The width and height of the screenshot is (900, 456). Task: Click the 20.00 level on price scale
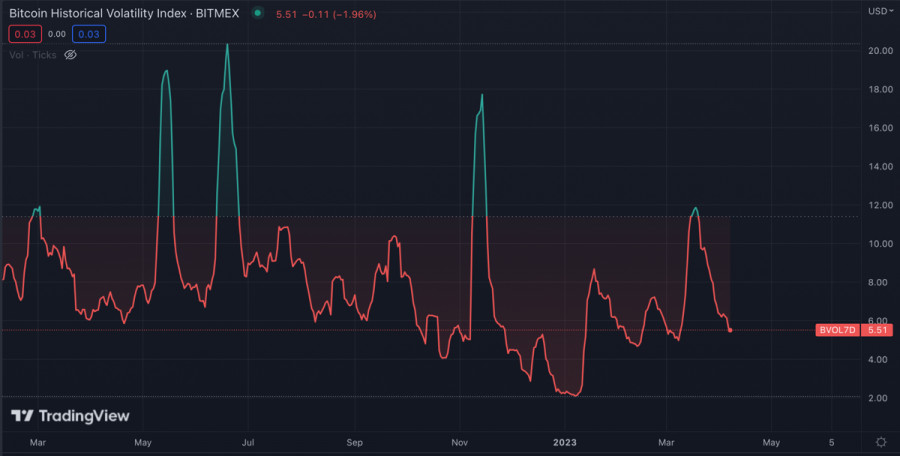880,51
